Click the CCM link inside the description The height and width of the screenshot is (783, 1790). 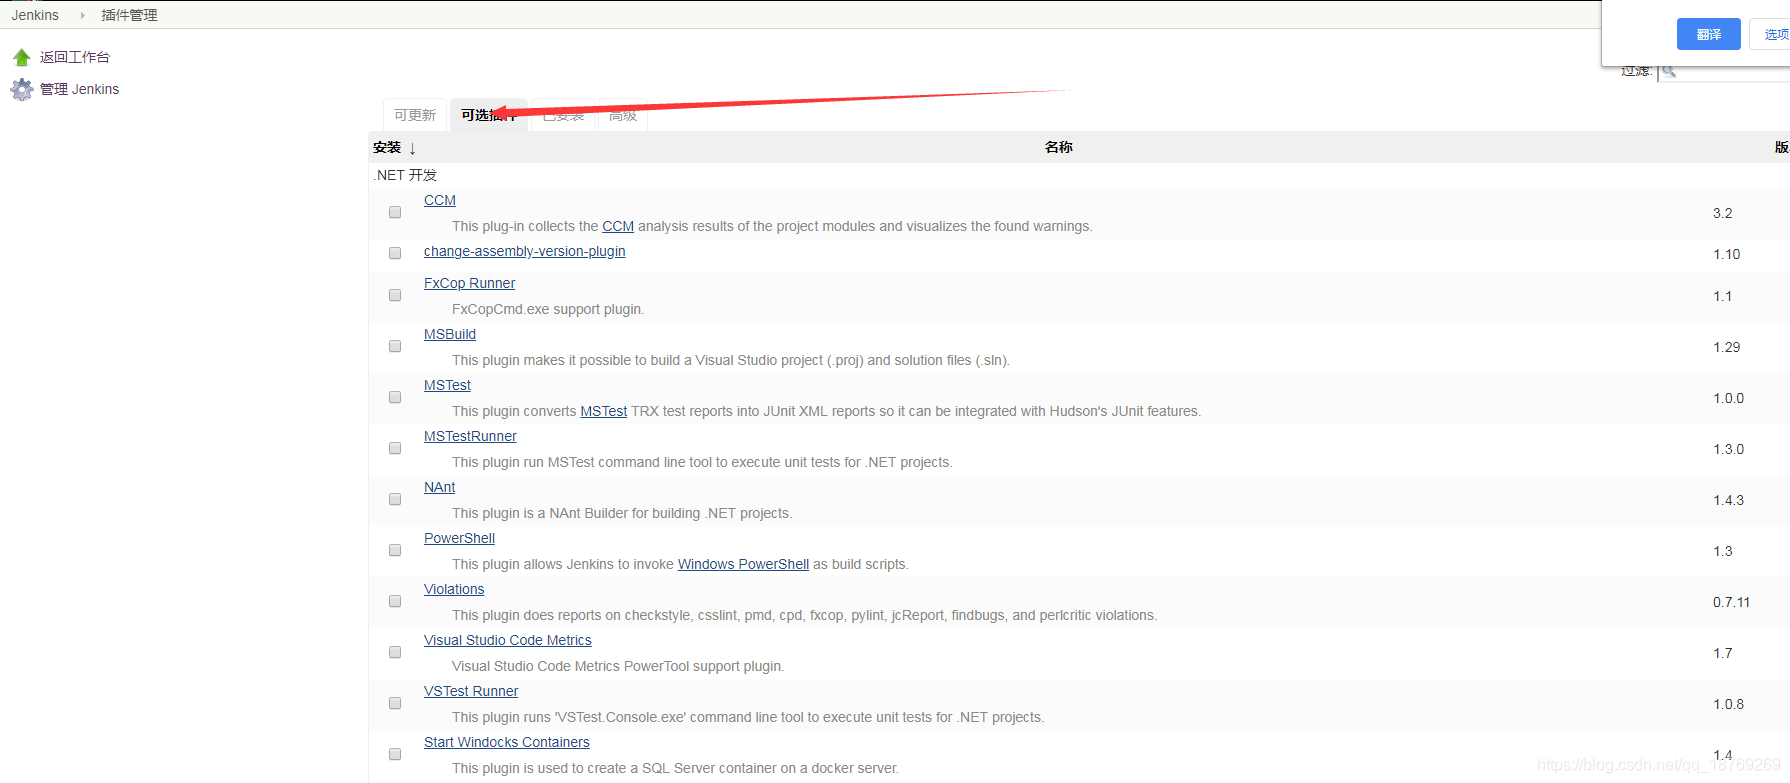click(x=618, y=226)
